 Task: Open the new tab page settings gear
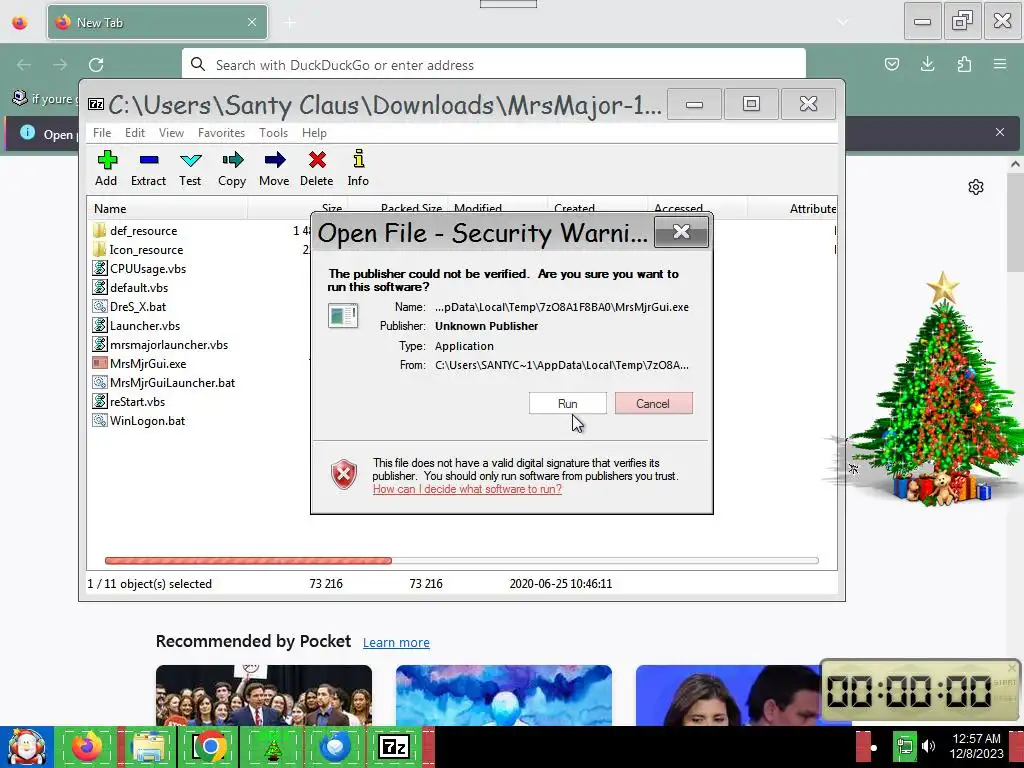coord(976,187)
